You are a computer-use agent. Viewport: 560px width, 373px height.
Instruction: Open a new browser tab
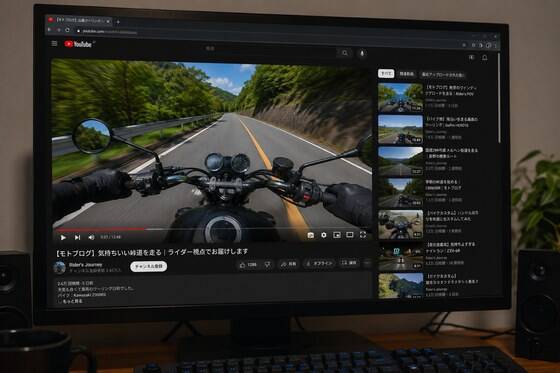(118, 22)
